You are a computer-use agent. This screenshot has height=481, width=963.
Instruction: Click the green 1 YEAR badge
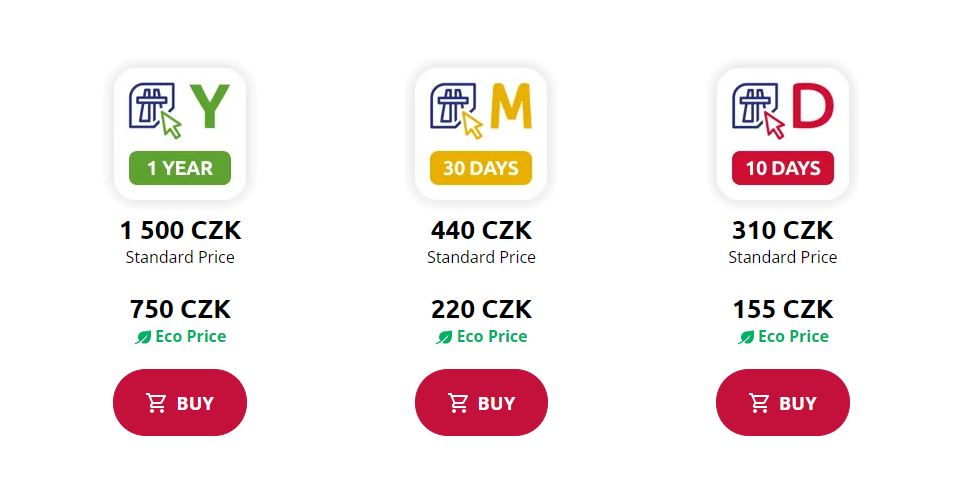click(x=180, y=168)
